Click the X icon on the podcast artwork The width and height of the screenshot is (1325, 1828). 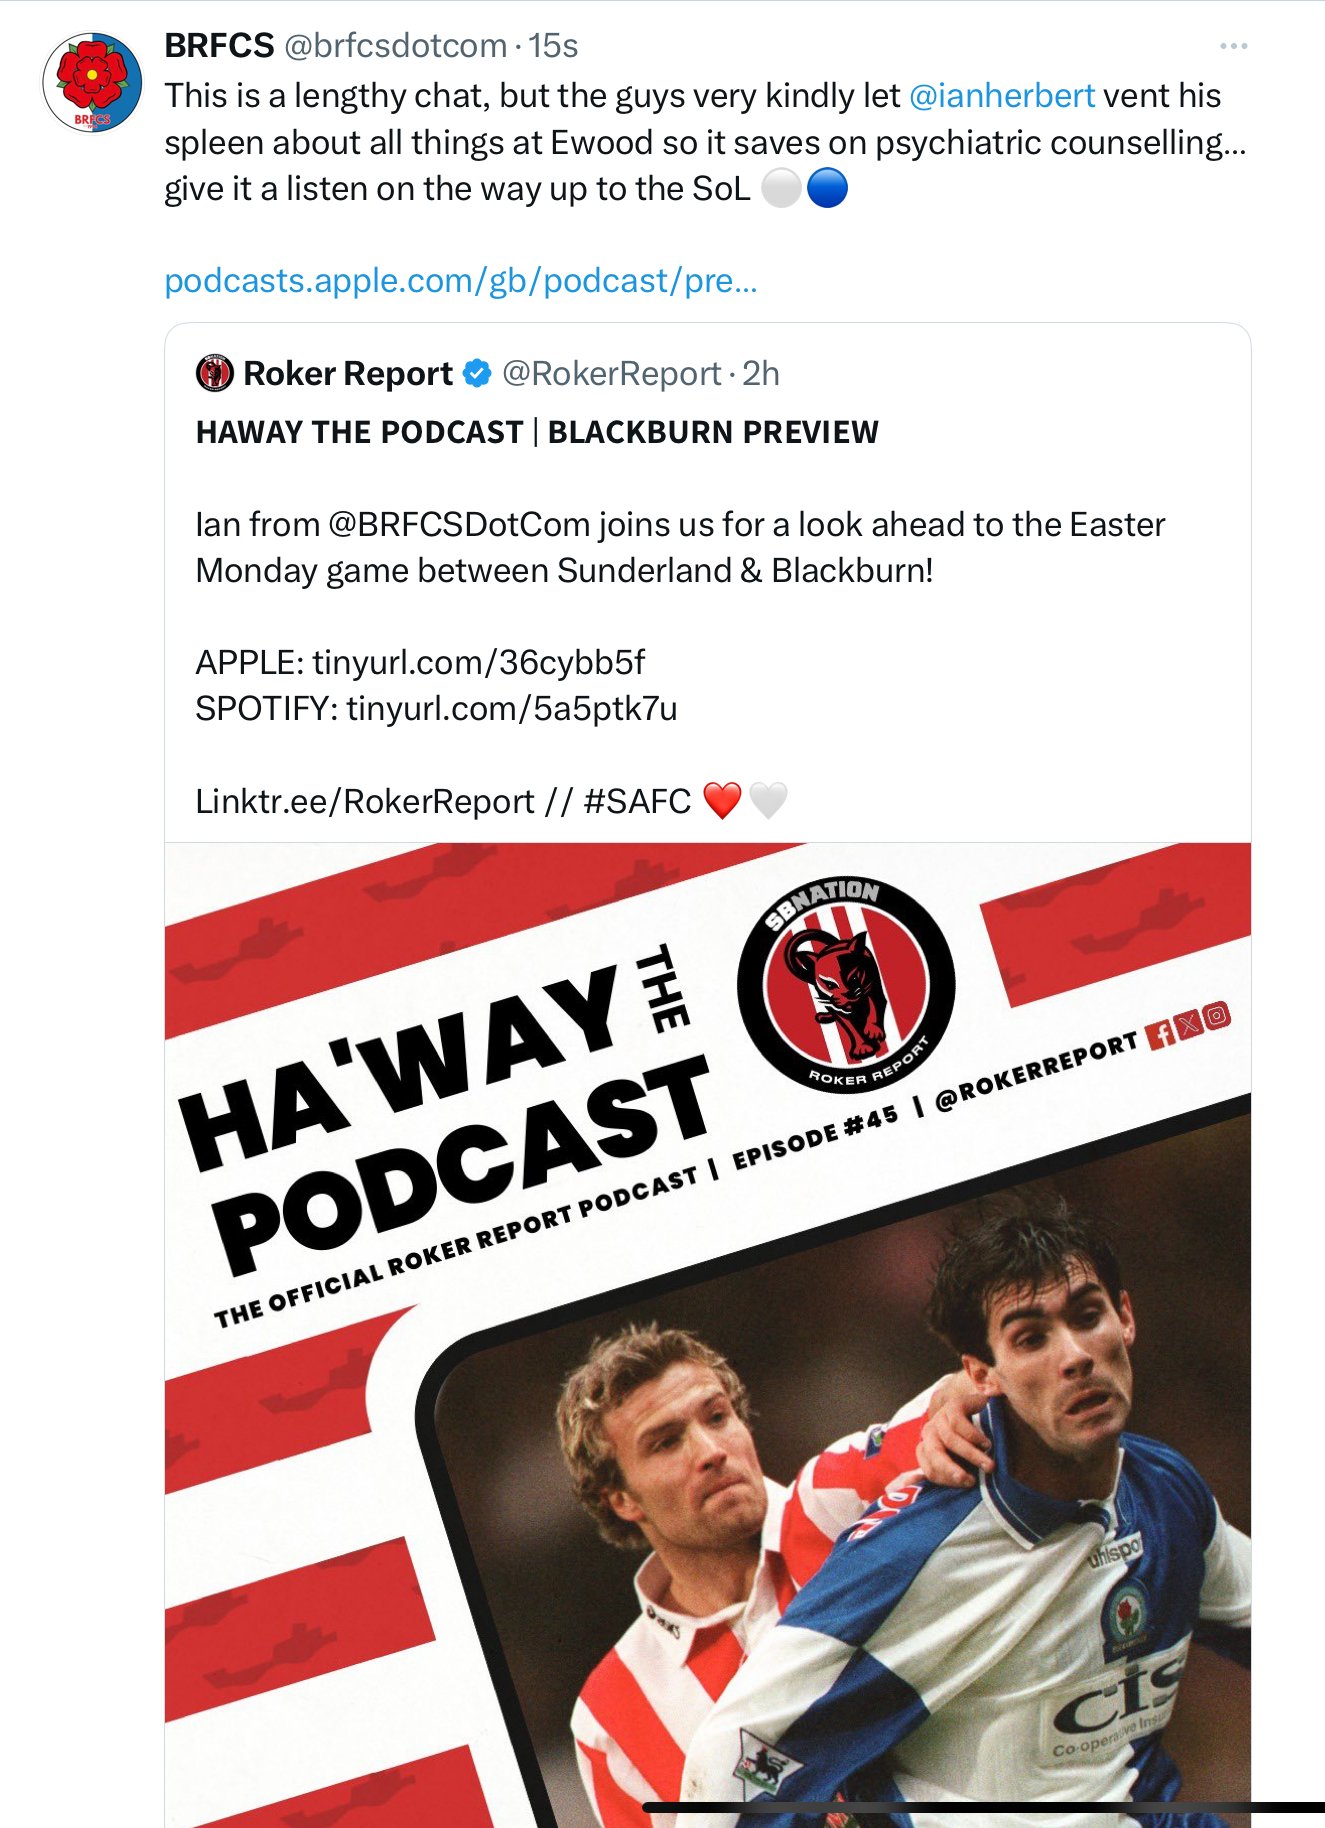[x=1188, y=1025]
